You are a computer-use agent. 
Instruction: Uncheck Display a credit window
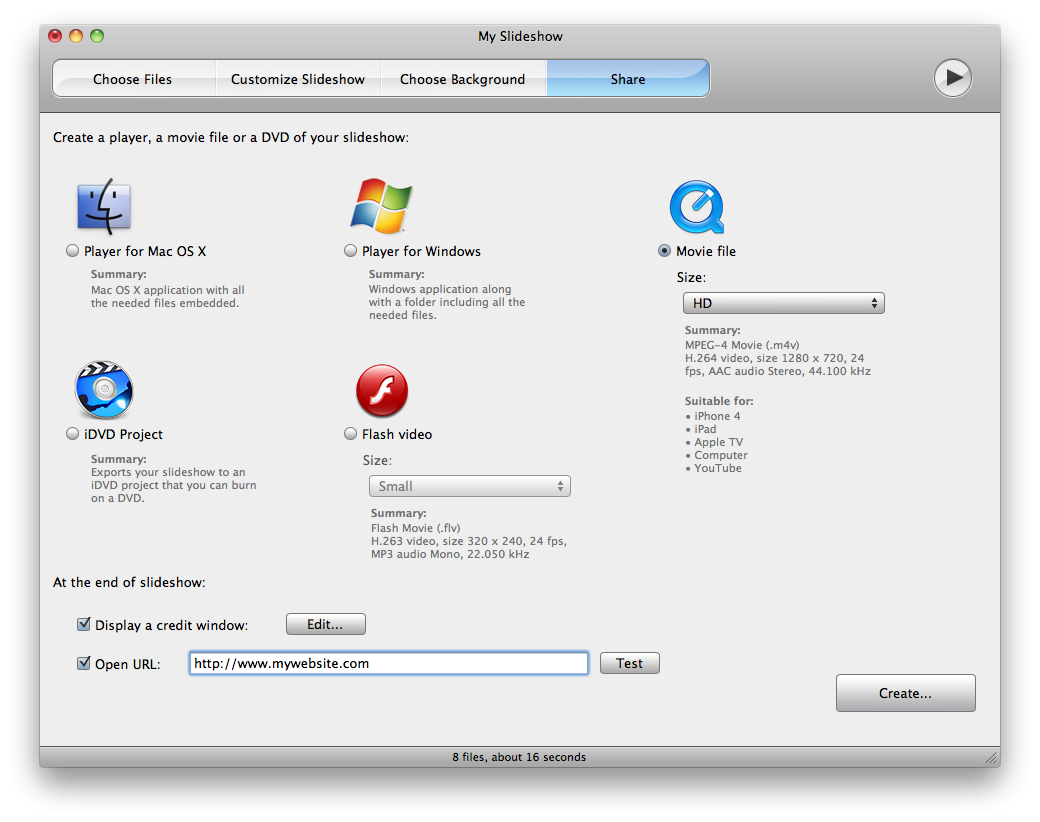point(84,625)
